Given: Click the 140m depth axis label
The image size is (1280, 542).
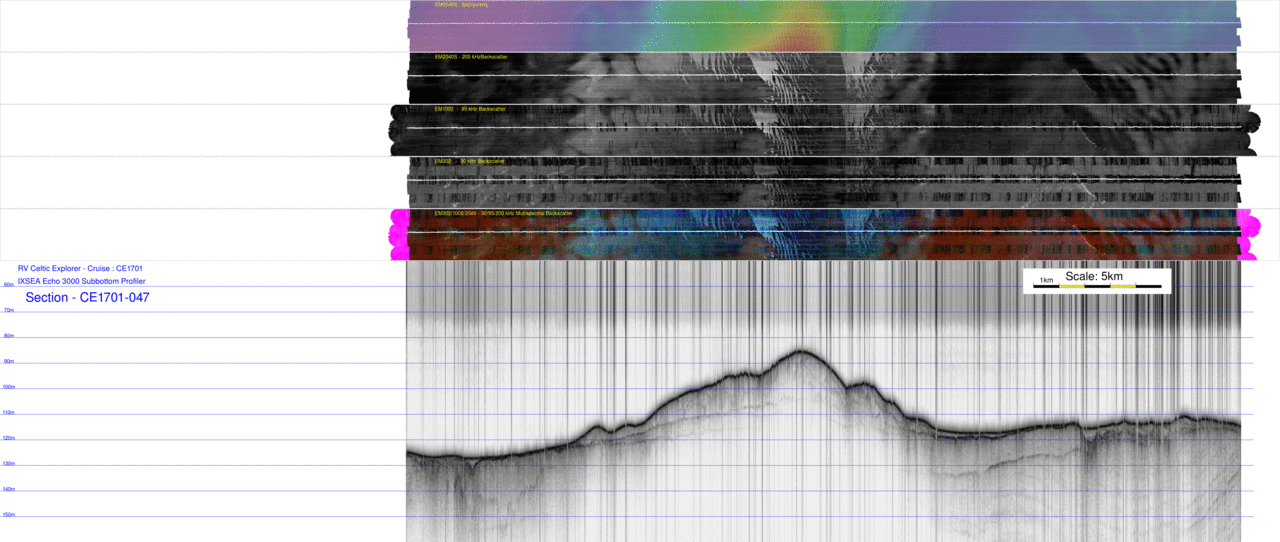Looking at the screenshot, I should 9,489.
